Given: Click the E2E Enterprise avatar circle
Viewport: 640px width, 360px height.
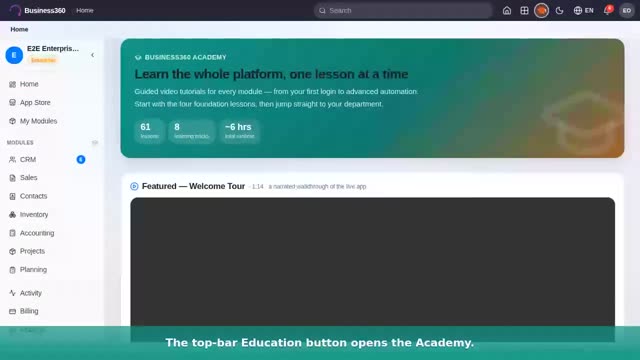Looking at the screenshot, I should (x=14, y=55).
